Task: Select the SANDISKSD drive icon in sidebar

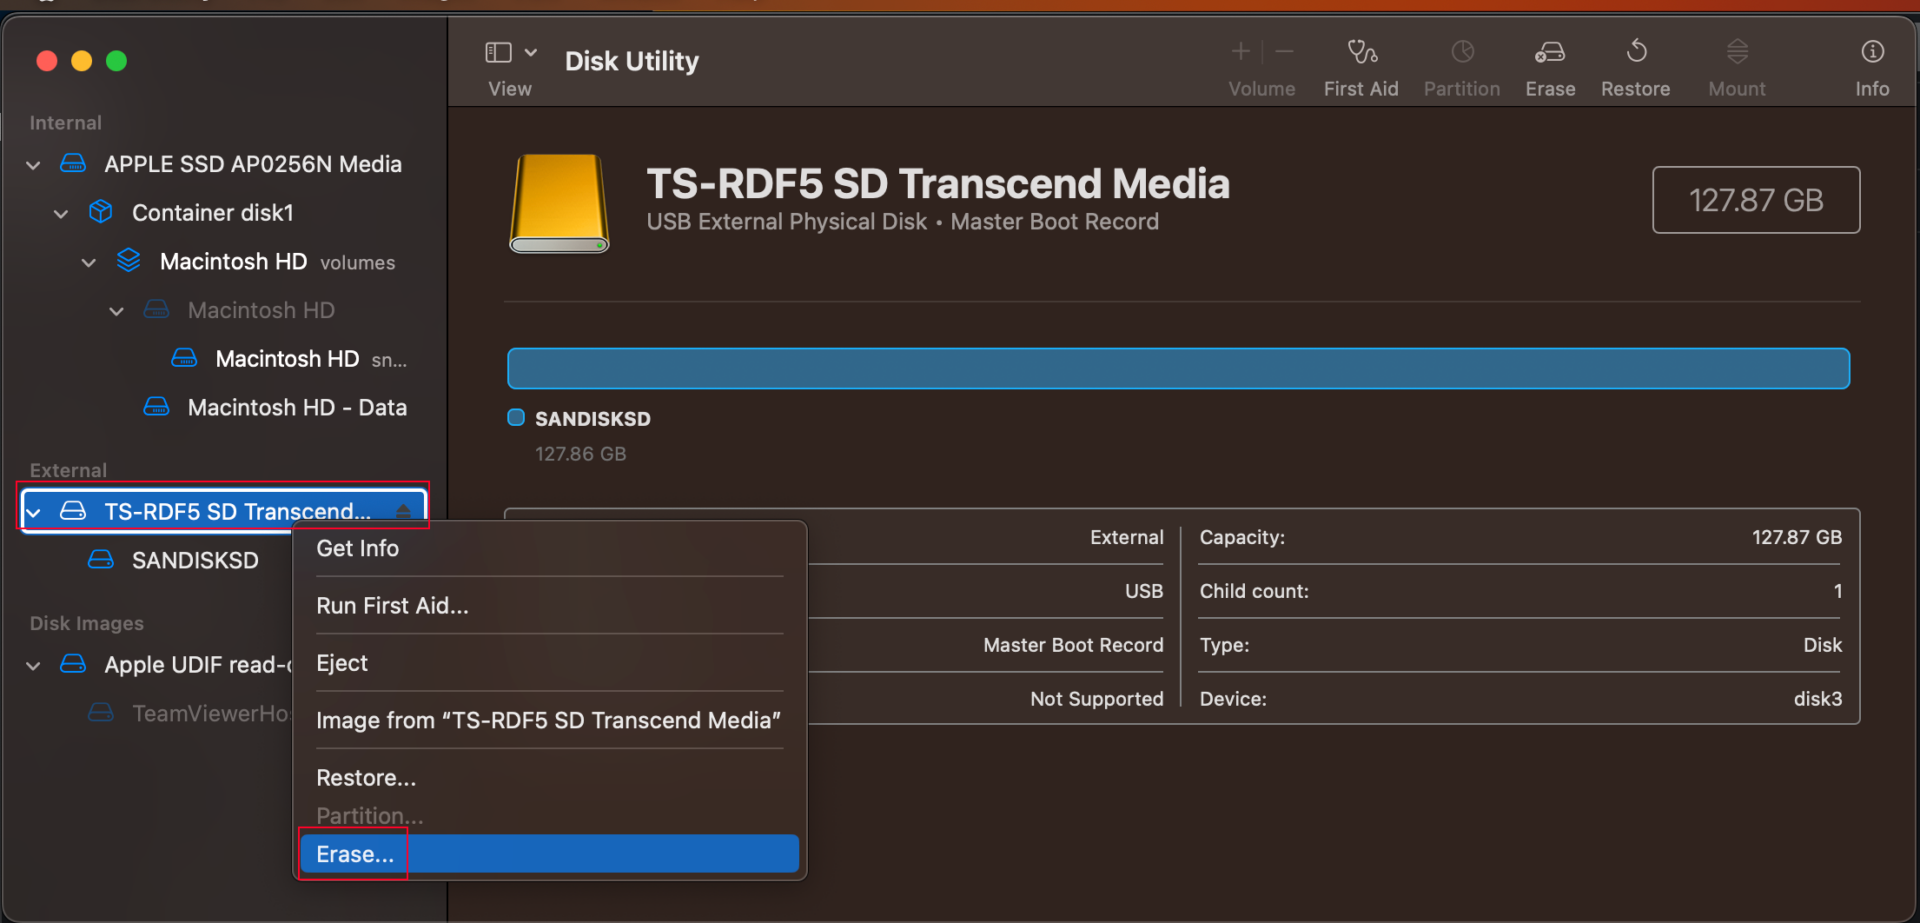Action: click(101, 559)
